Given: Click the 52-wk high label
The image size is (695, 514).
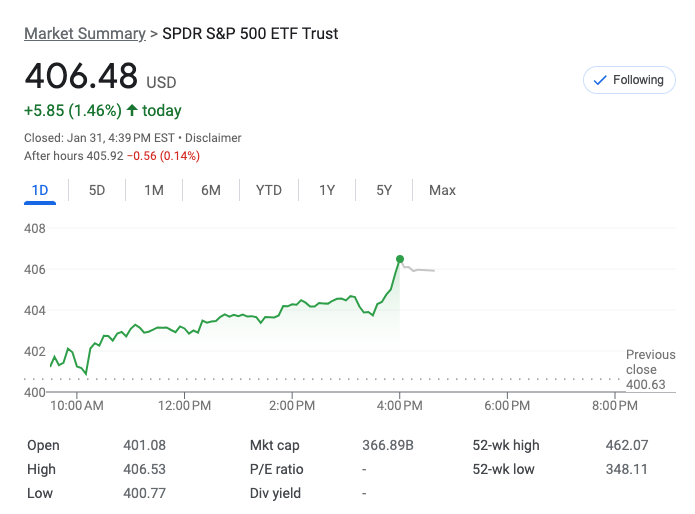Looking at the screenshot, I should click(x=506, y=446).
